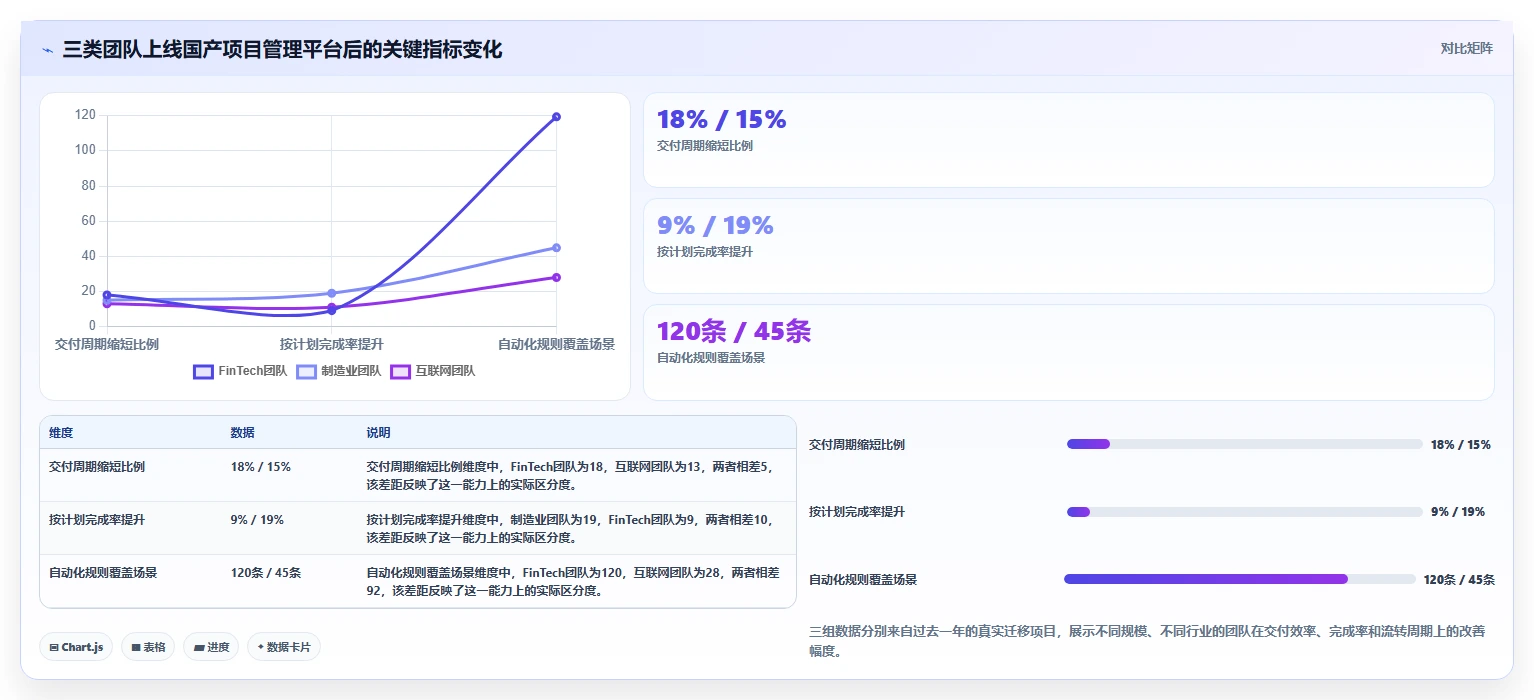Click the 18% / 15% card value

click(x=721, y=119)
